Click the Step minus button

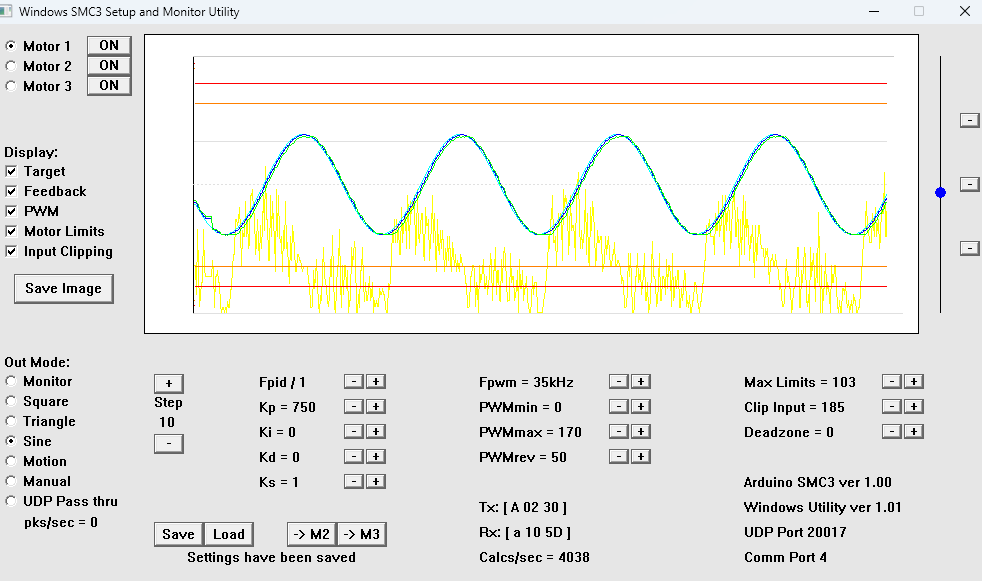point(168,443)
